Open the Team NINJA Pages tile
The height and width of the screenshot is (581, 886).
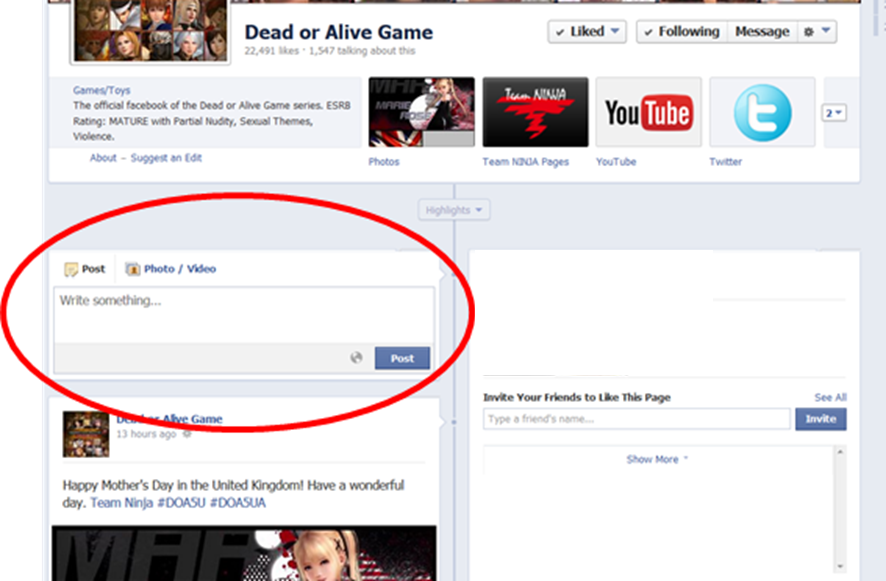point(535,112)
